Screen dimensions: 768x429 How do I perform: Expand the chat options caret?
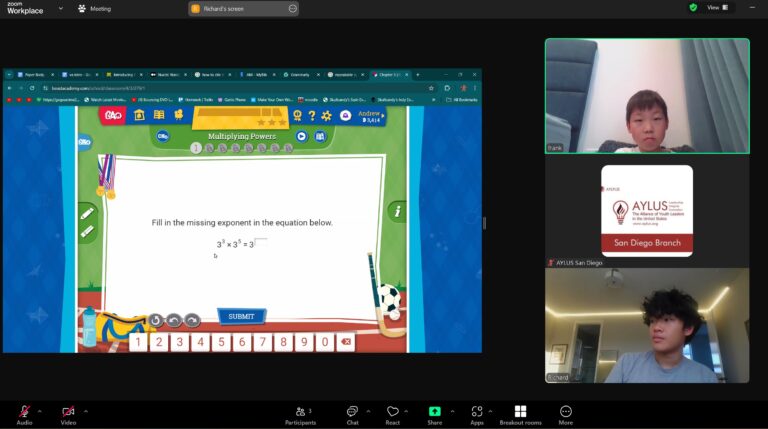(368, 411)
